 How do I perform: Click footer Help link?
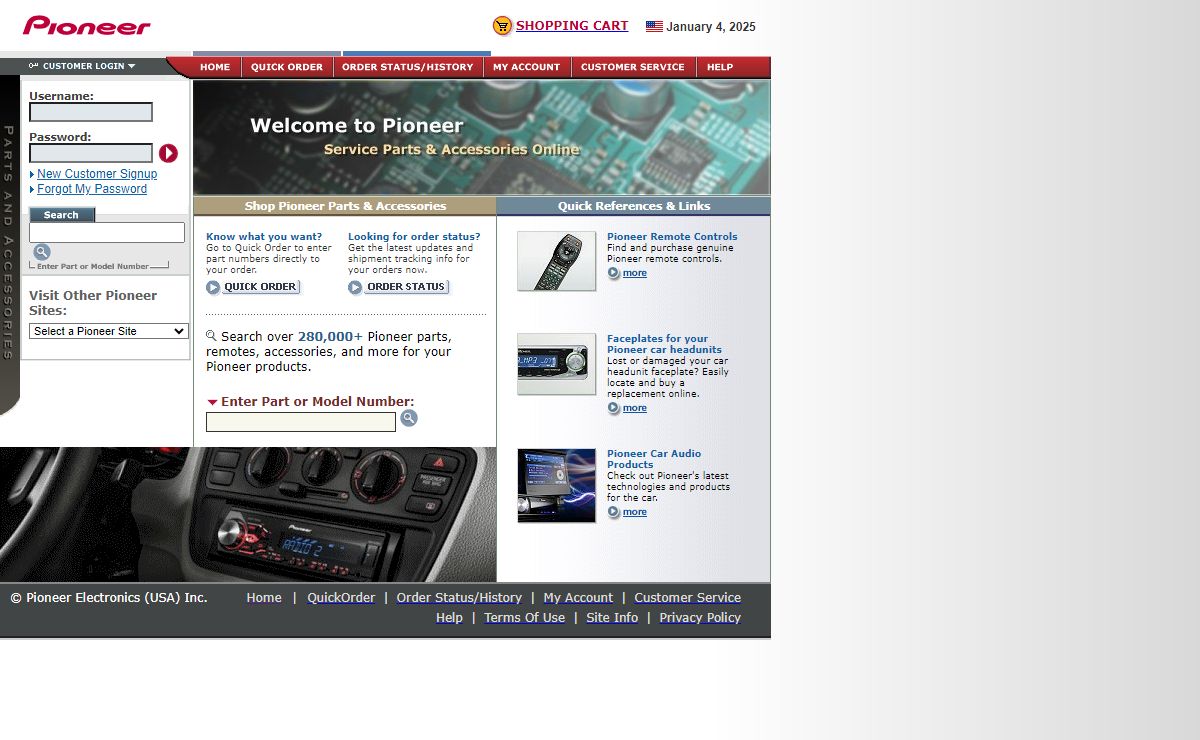click(449, 618)
